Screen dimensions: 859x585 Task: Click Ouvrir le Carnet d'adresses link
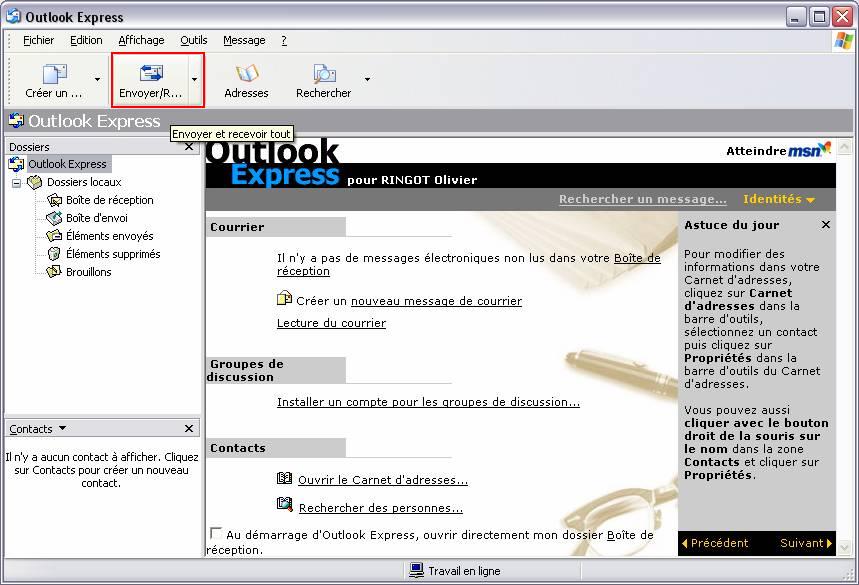[x=383, y=480]
